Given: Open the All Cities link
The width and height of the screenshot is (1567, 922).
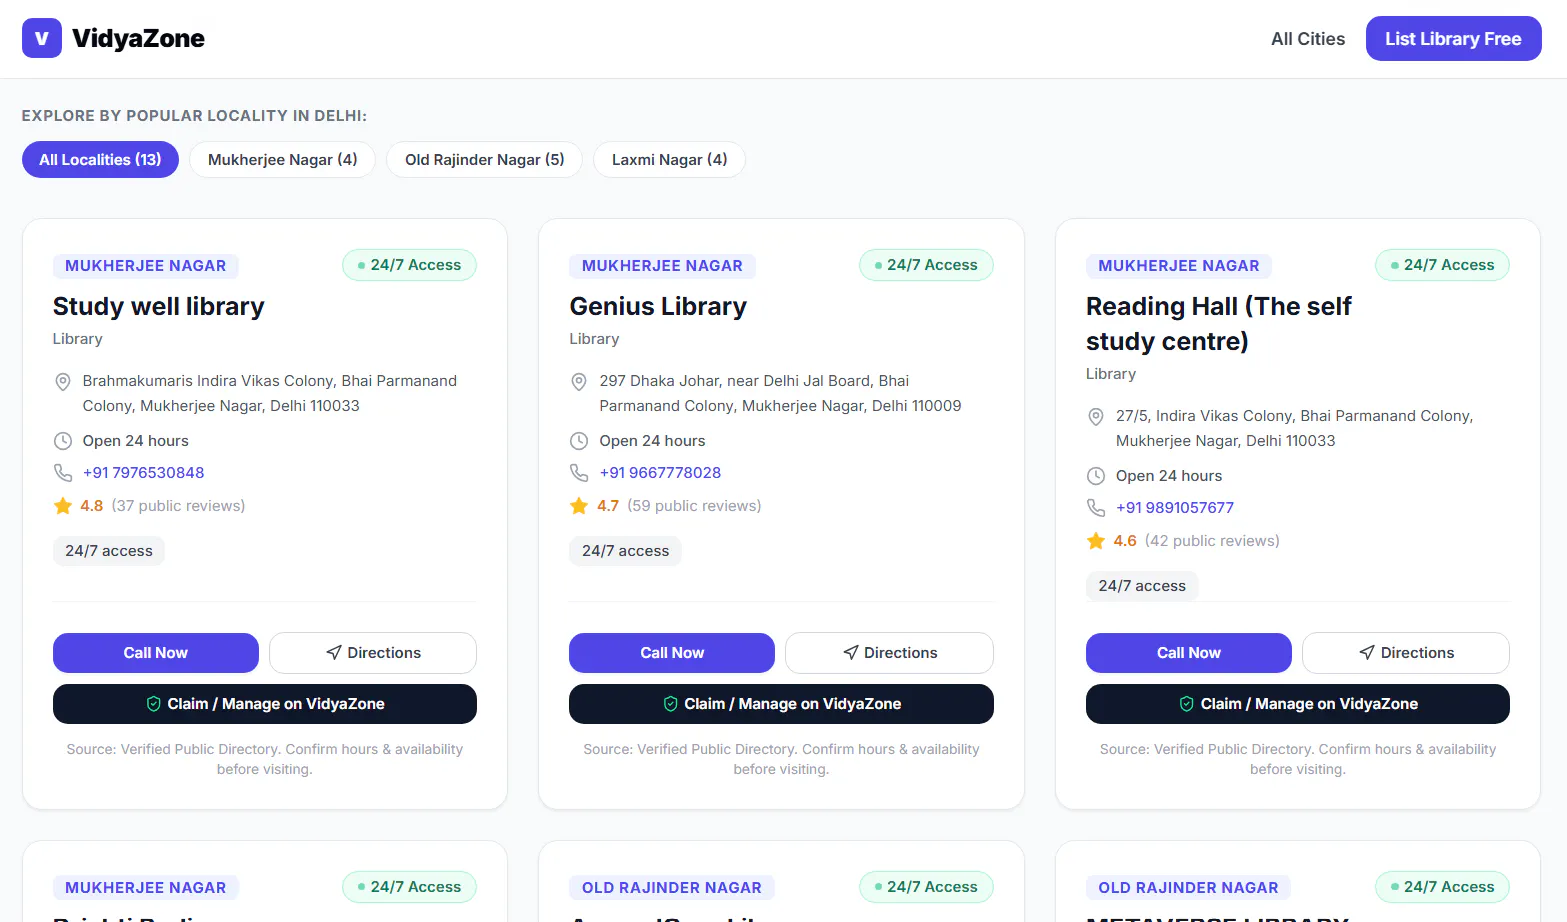Looking at the screenshot, I should pos(1308,39).
